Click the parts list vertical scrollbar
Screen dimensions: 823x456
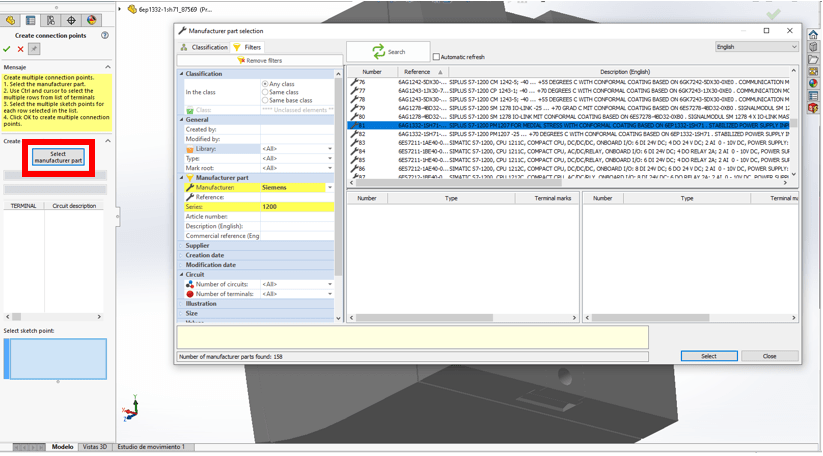tap(794, 122)
